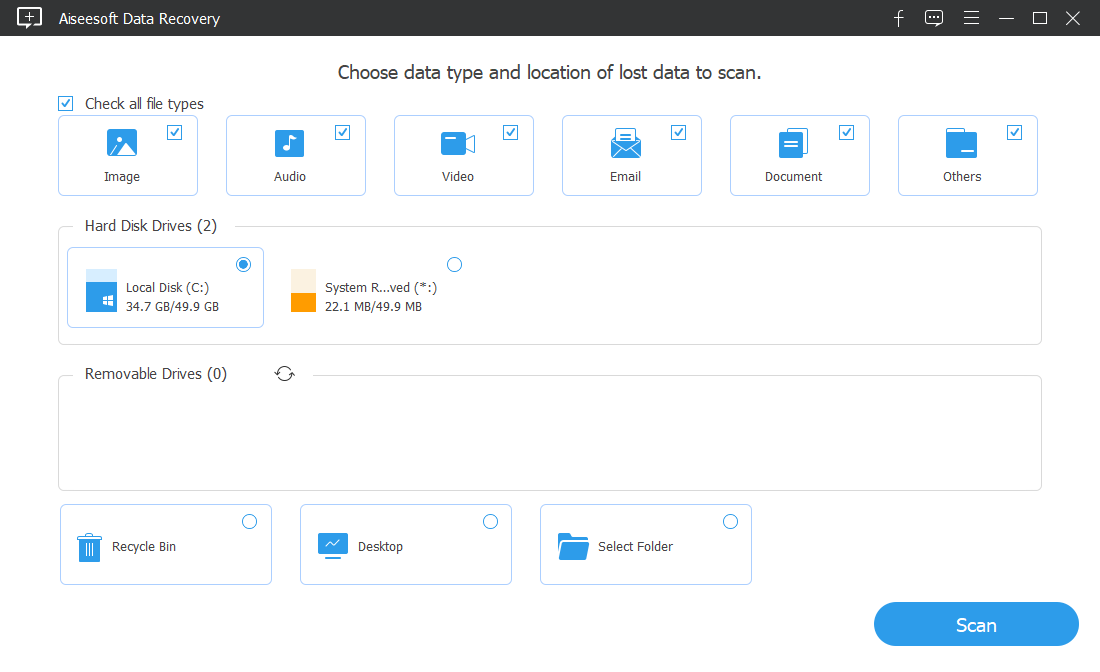Click the 'Email' label text
Image resolution: width=1100 pixels, height=672 pixels.
pyautogui.click(x=625, y=177)
